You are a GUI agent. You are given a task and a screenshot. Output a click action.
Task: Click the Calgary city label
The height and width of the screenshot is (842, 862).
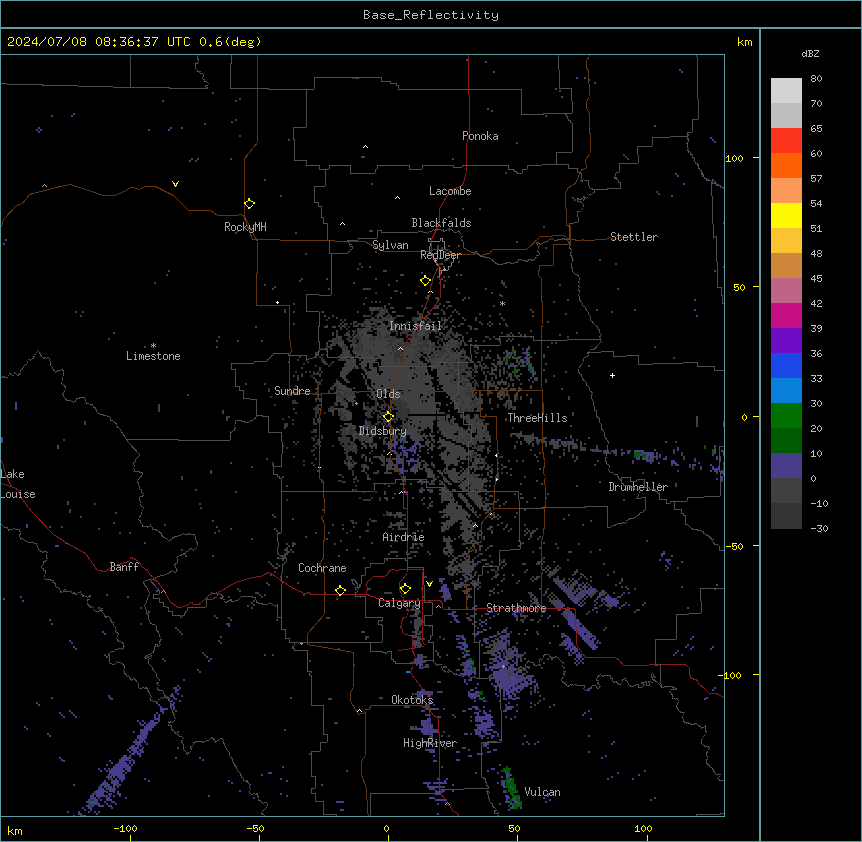point(399,603)
